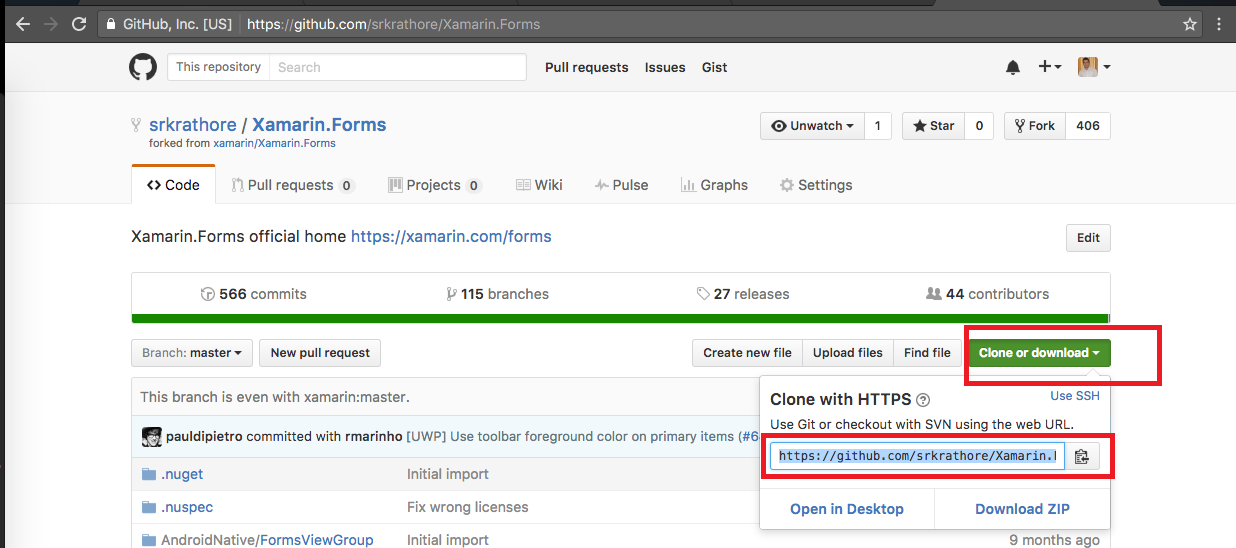Click the browser address bar URL

click(x=393, y=23)
